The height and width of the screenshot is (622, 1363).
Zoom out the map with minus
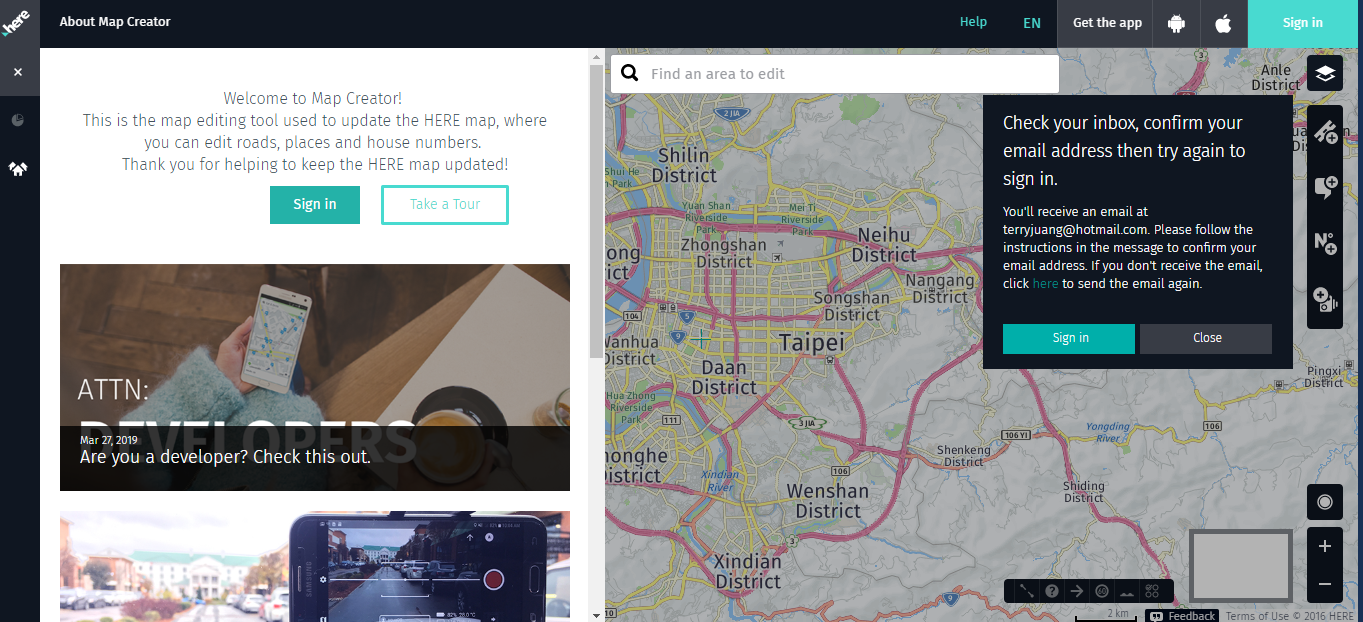pos(1325,584)
